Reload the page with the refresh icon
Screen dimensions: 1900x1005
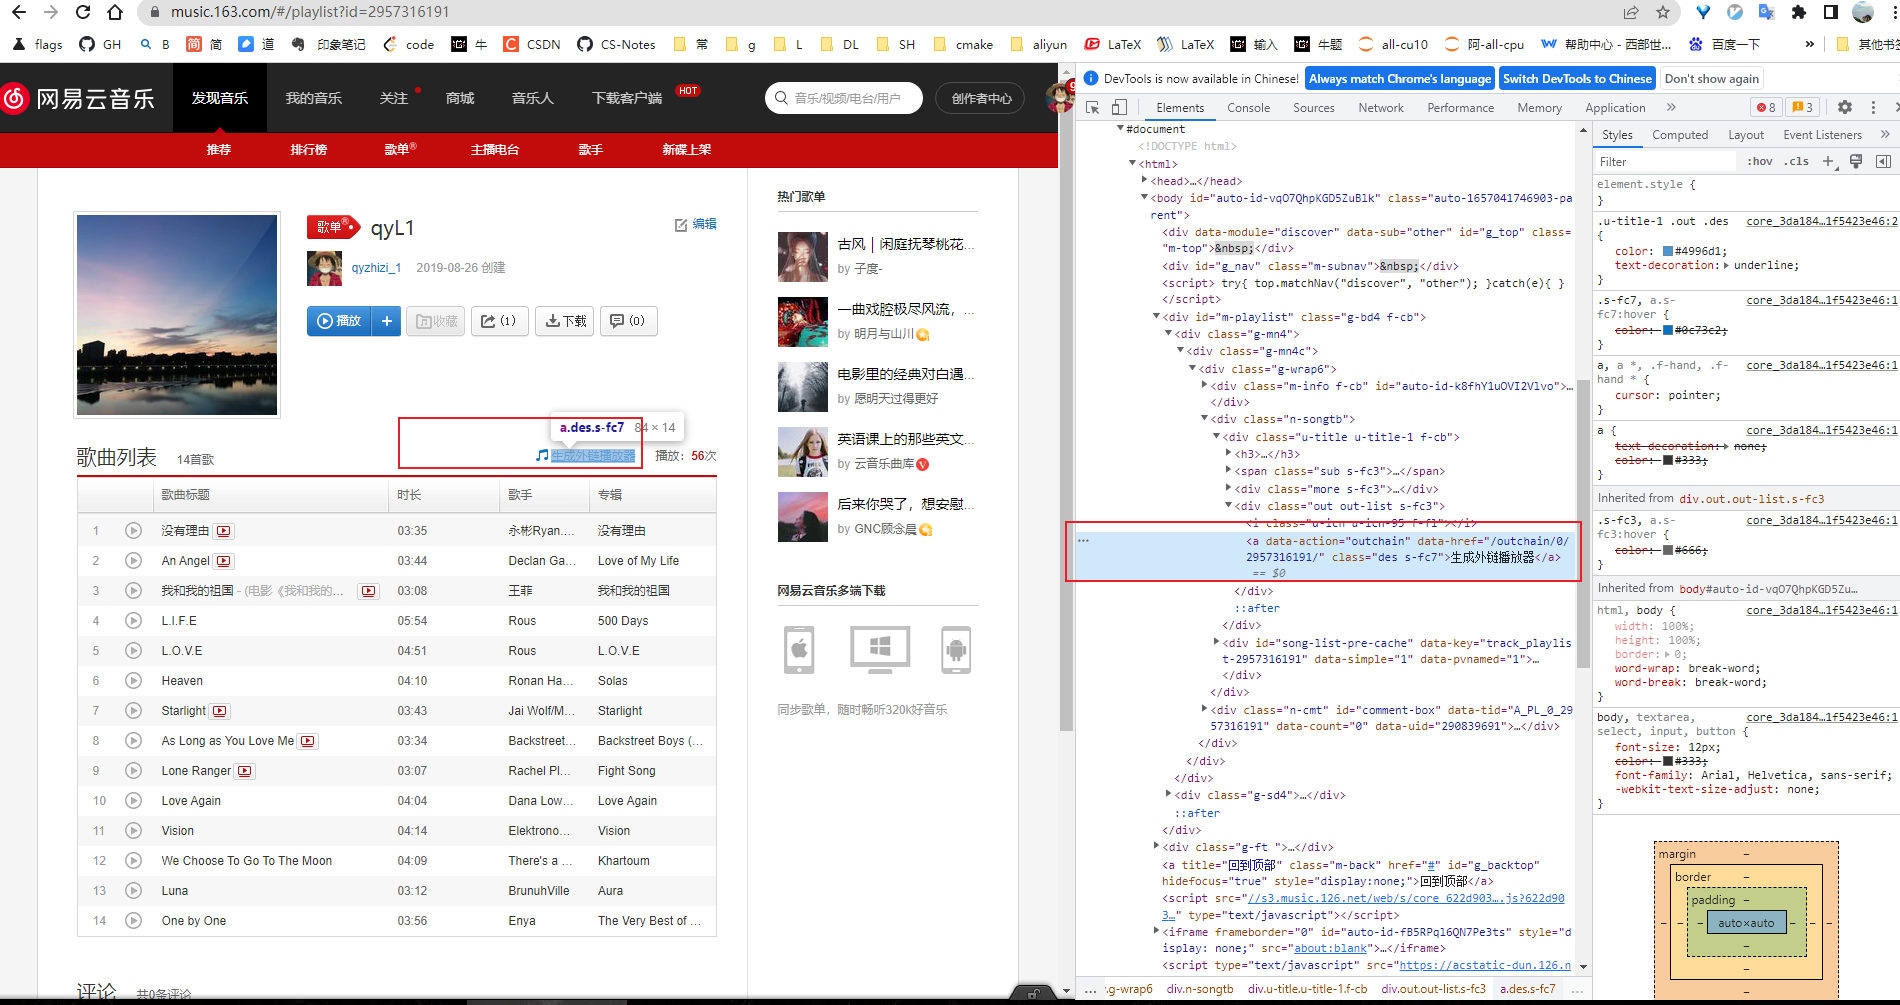(x=83, y=12)
